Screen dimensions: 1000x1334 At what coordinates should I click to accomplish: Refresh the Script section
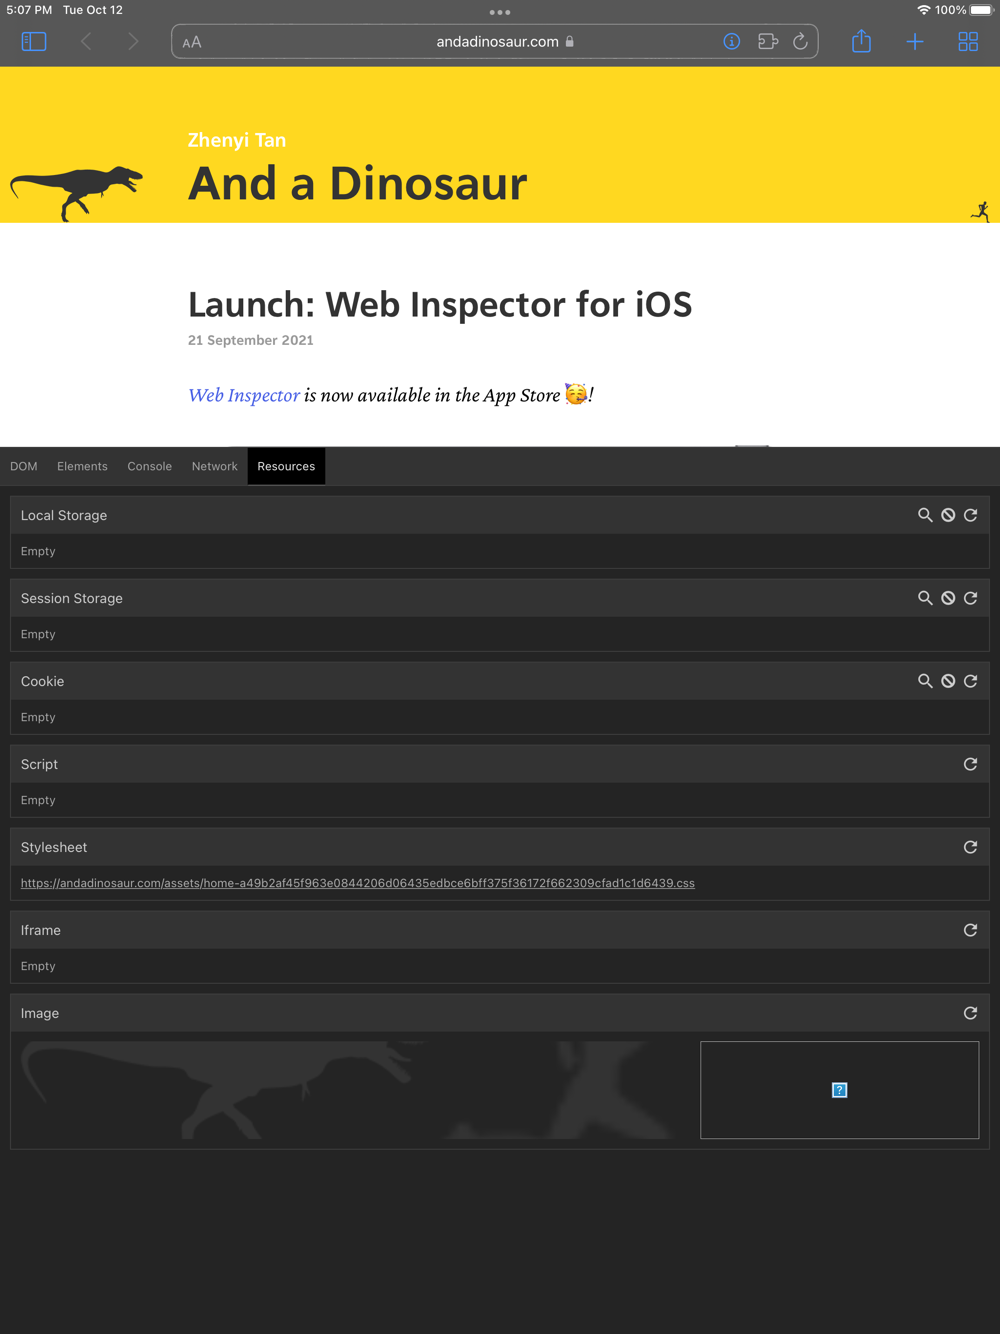tap(971, 764)
